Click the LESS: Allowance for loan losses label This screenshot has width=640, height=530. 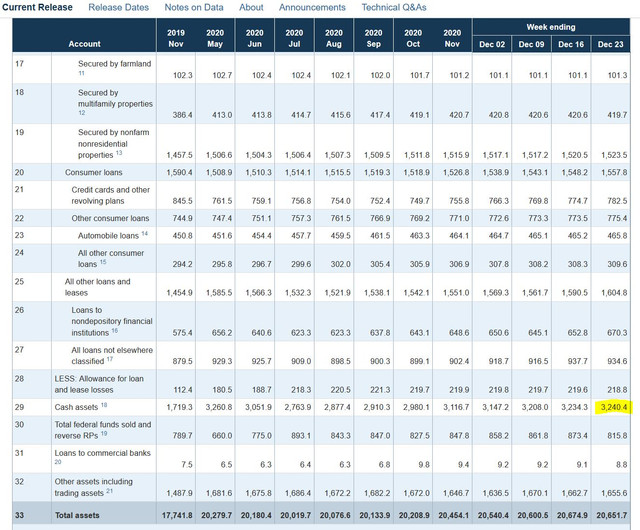click(99, 384)
